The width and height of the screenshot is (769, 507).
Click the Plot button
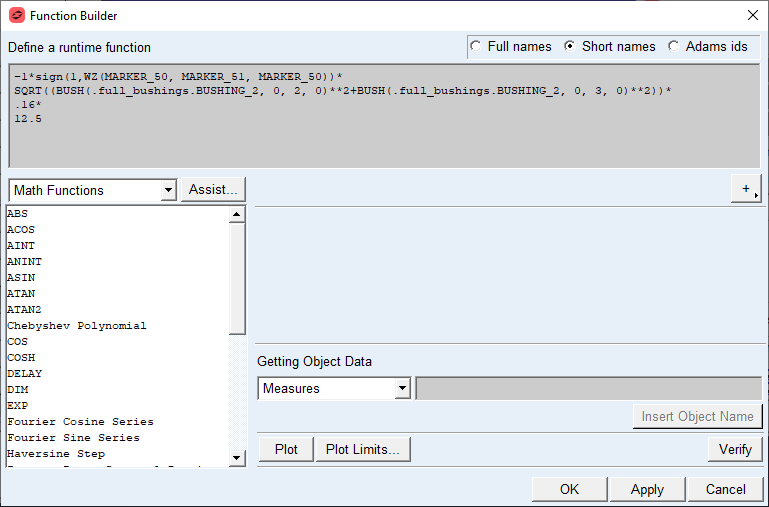pos(286,449)
